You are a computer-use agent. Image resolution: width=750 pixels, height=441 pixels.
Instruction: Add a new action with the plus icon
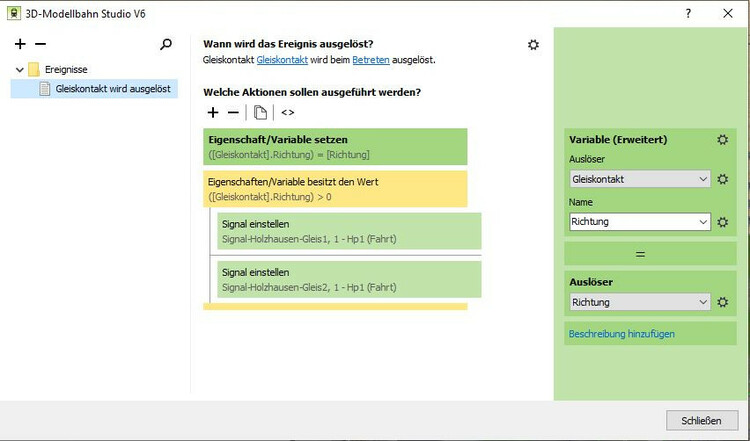pos(213,112)
